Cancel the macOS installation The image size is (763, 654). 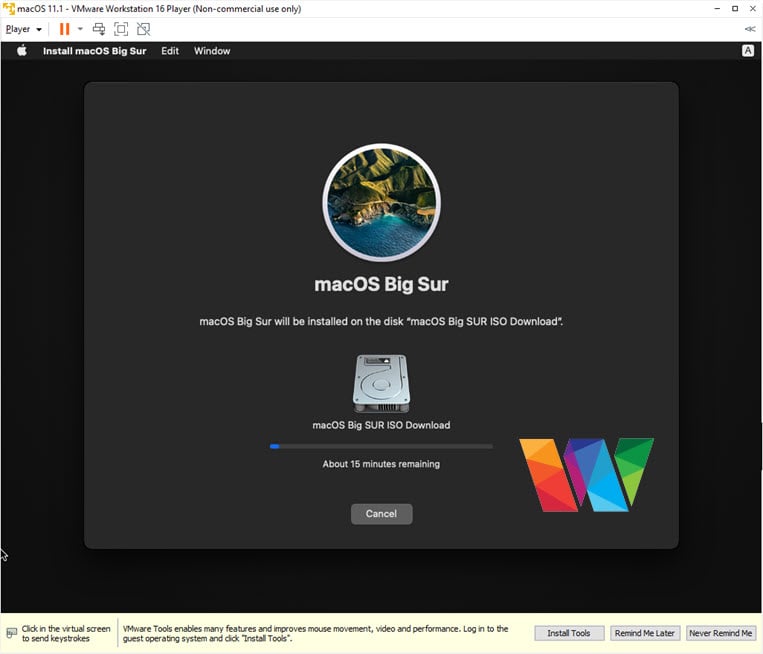tap(382, 514)
